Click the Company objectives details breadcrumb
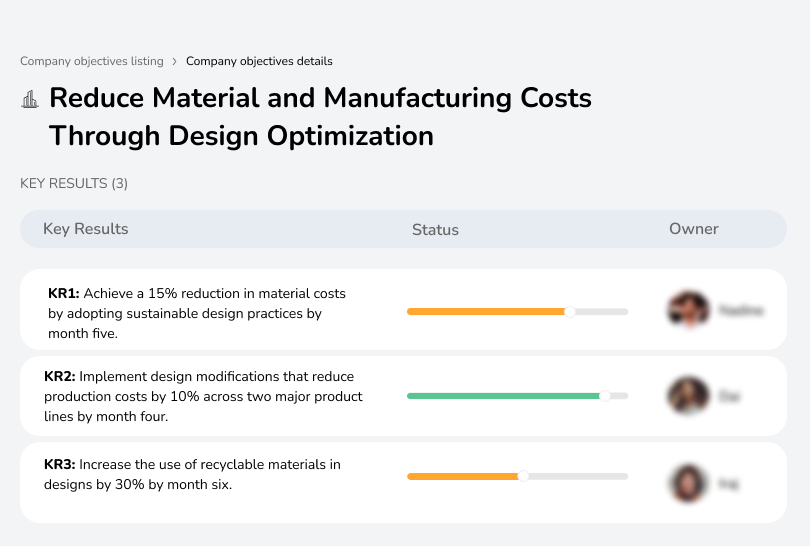Image resolution: width=810 pixels, height=546 pixels. tap(259, 61)
